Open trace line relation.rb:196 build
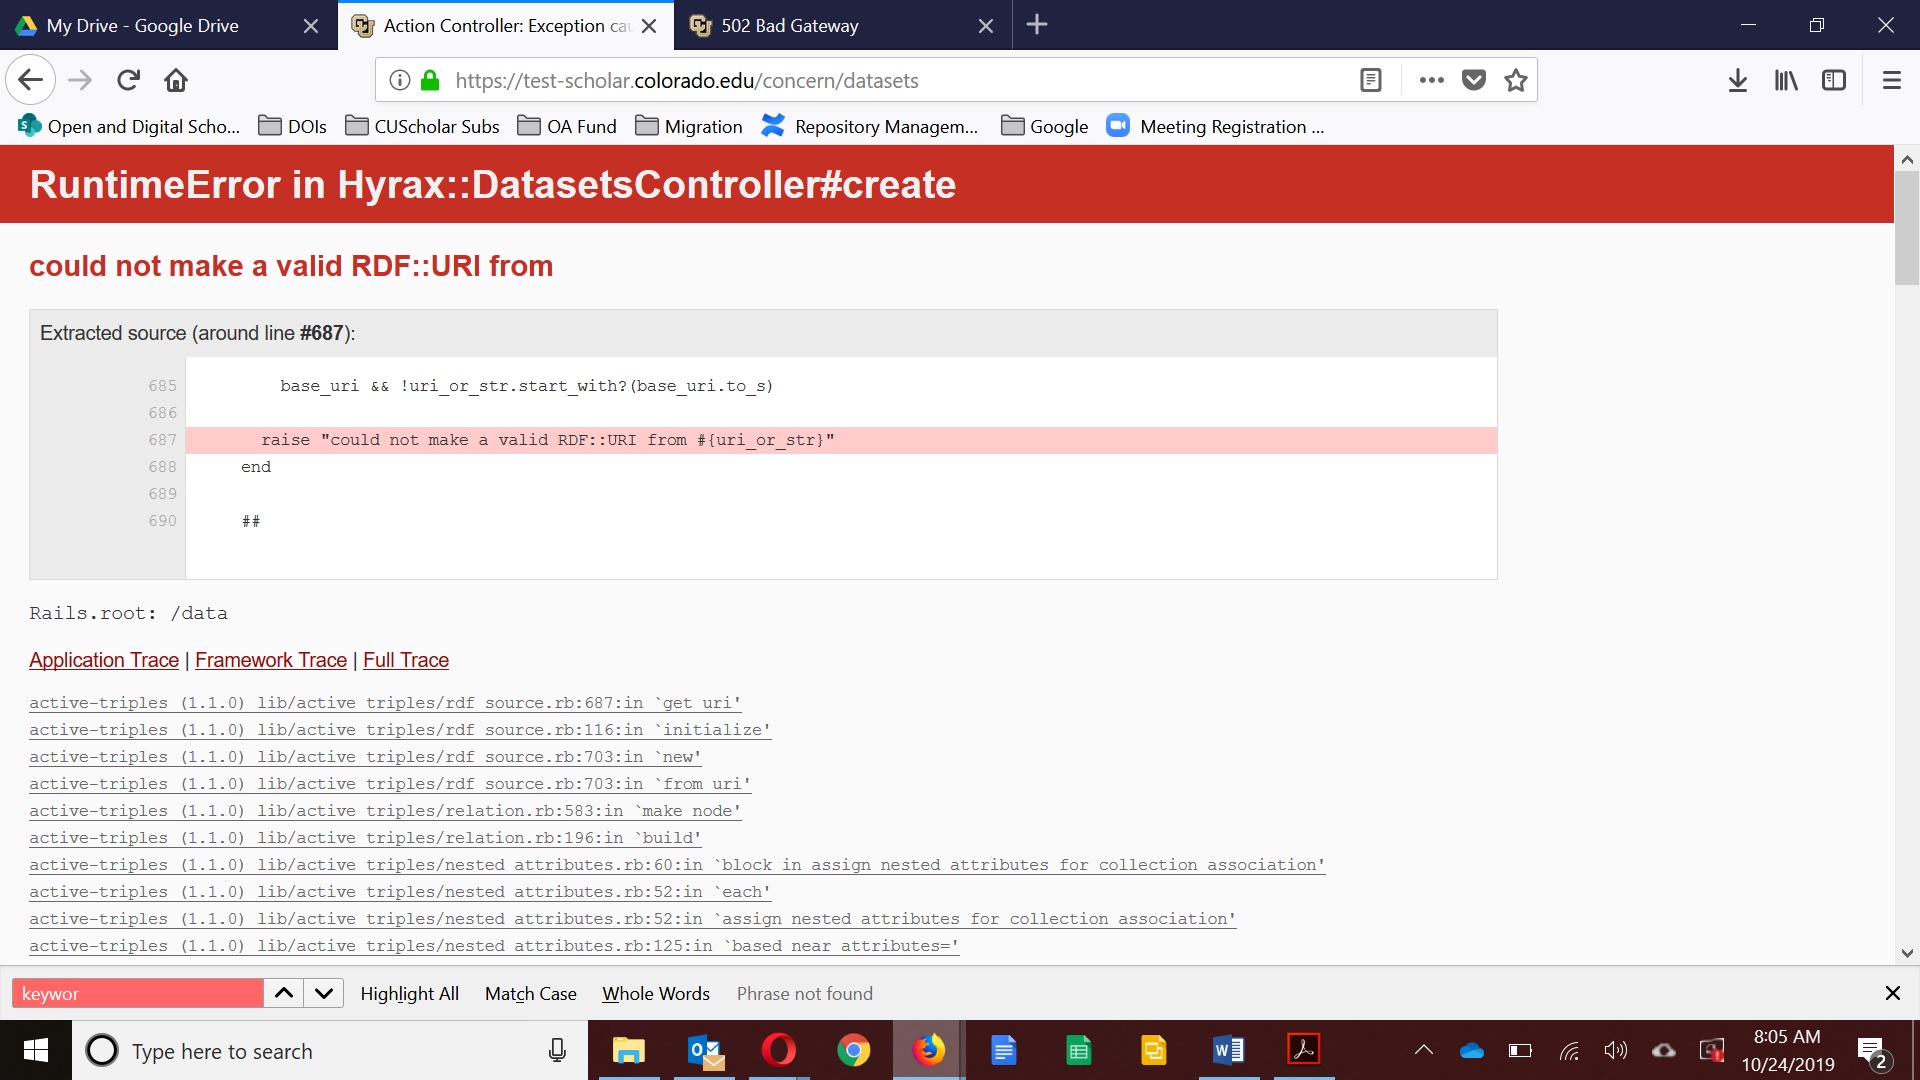 click(365, 838)
